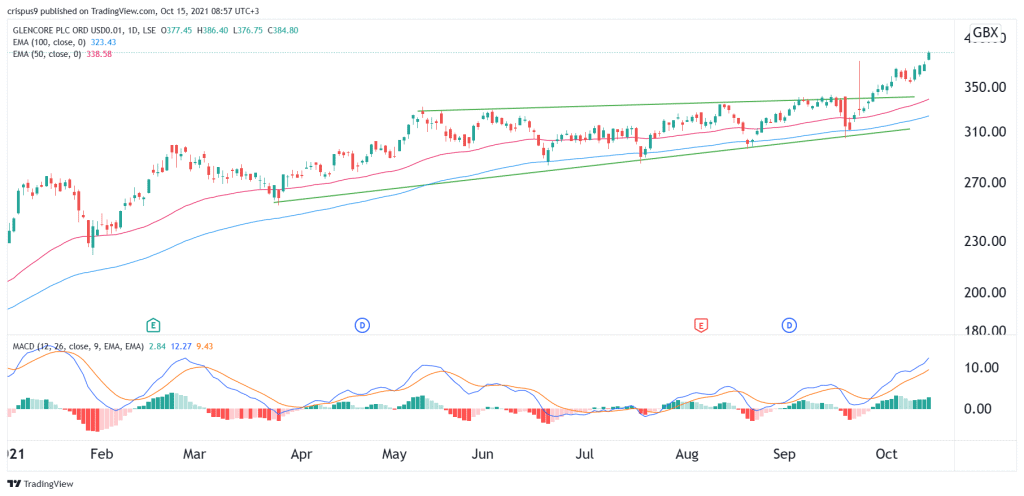Click the 180.00 price axis label
The height and width of the screenshot is (496, 1024).
click(x=987, y=330)
